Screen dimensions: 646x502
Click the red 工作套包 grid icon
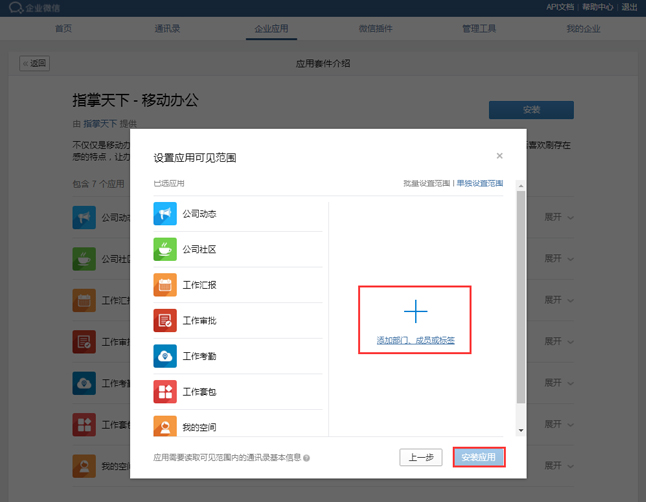165,392
